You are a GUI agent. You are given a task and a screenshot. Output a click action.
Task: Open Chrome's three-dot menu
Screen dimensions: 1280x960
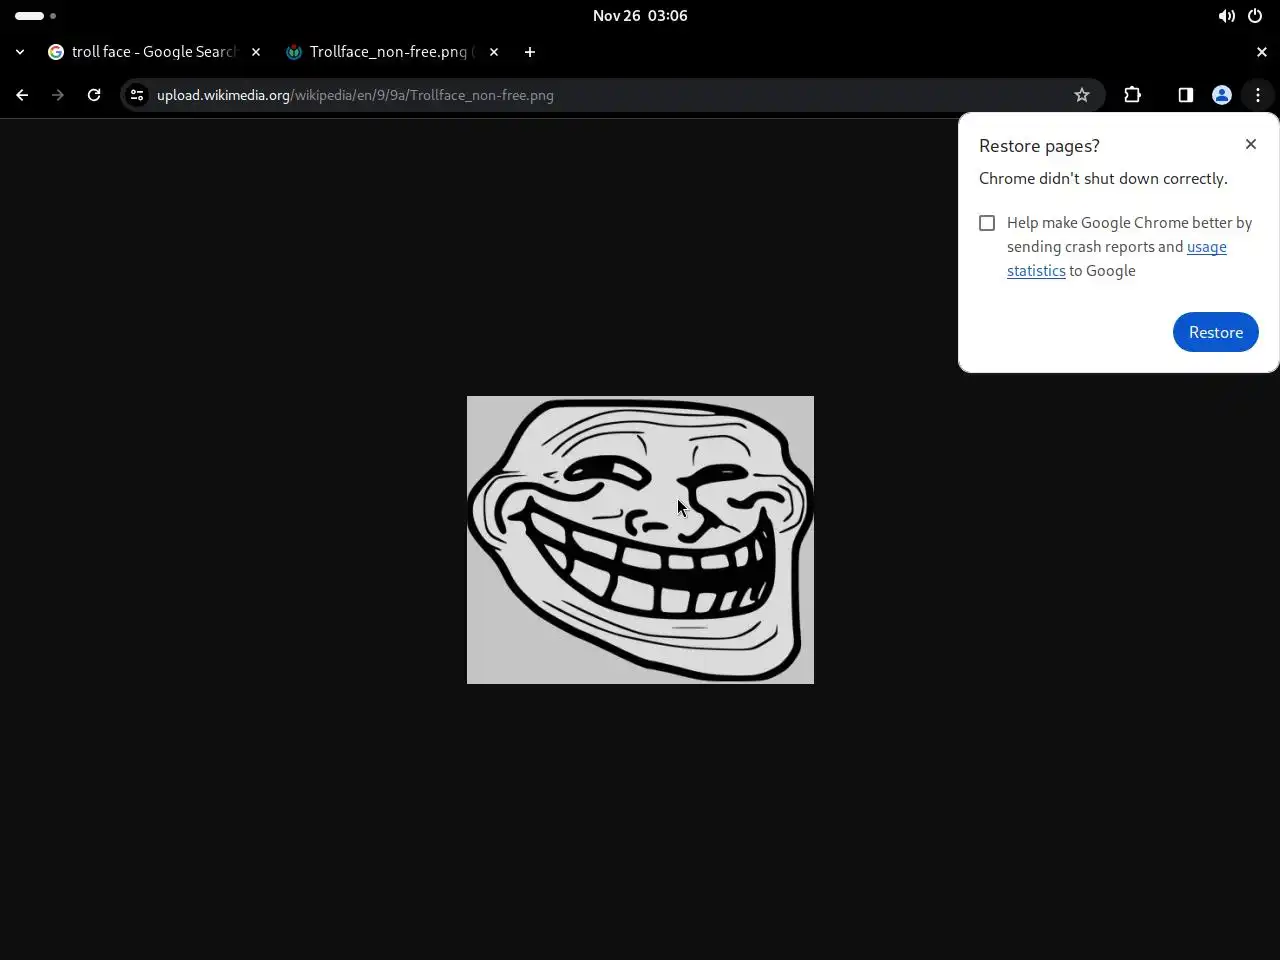[1258, 95]
